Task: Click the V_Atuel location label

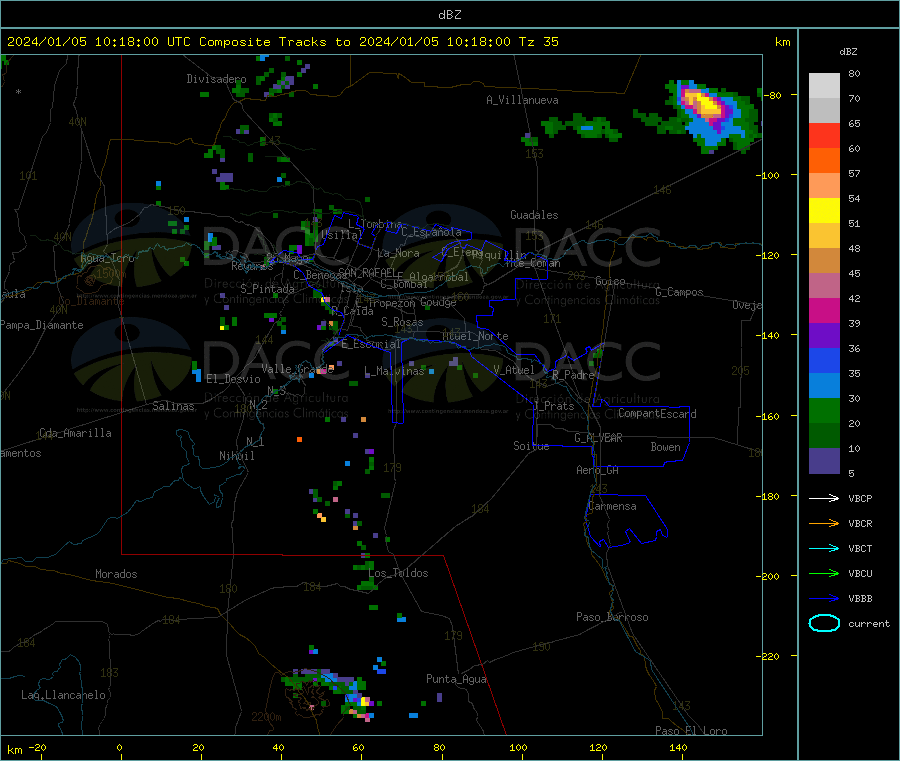Action: tap(514, 370)
